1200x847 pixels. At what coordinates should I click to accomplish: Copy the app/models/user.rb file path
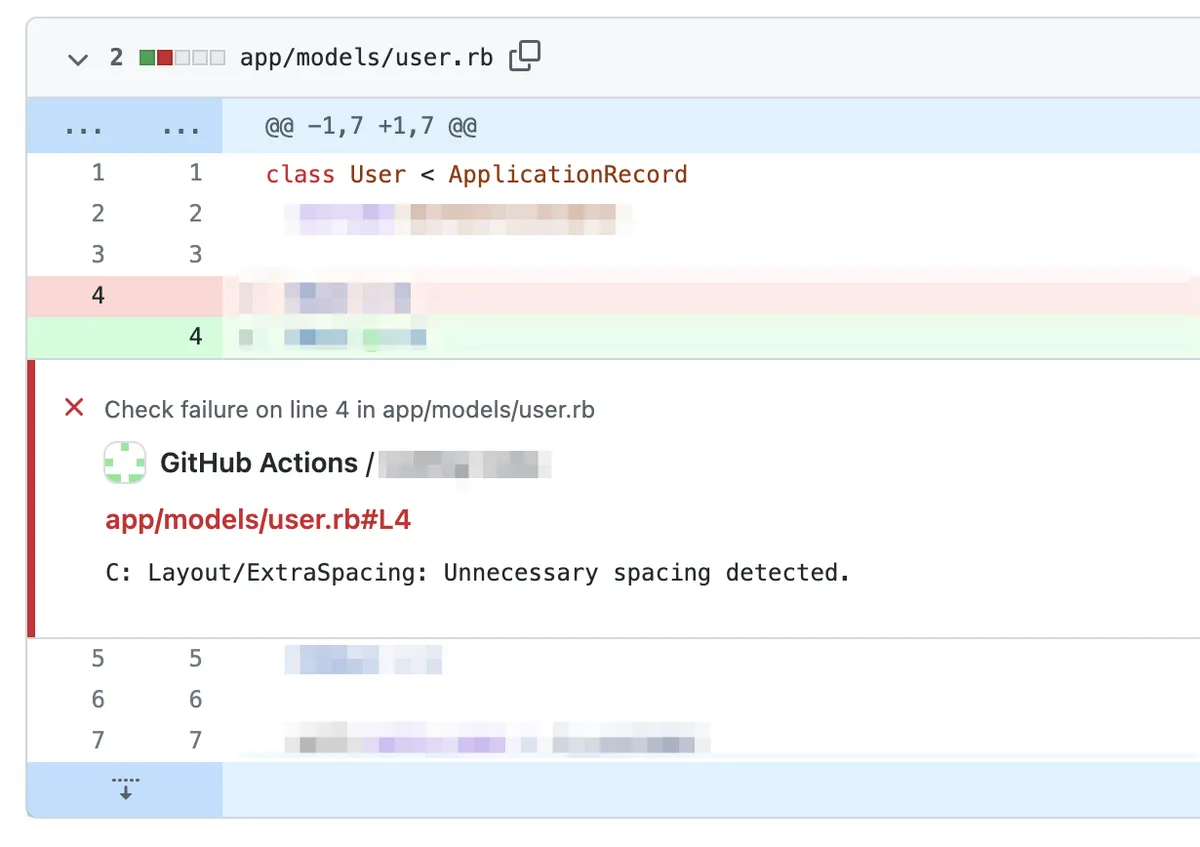[x=524, y=57]
